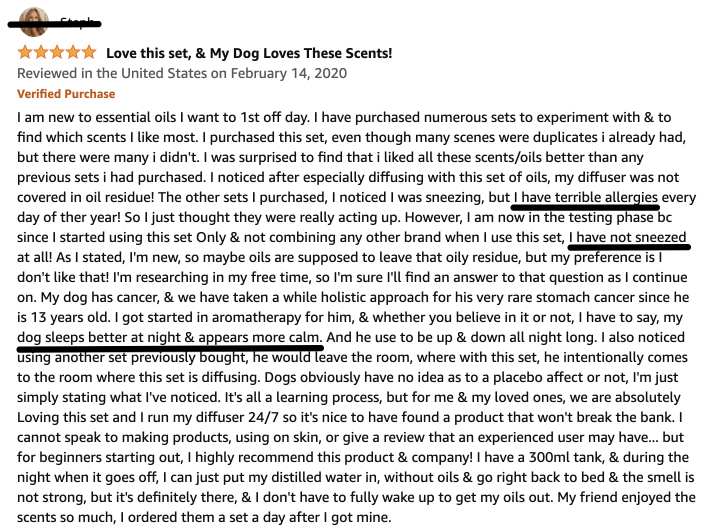Click the reviewer's profile avatar photo
The image size is (710, 531).
pyautogui.click(x=34, y=22)
